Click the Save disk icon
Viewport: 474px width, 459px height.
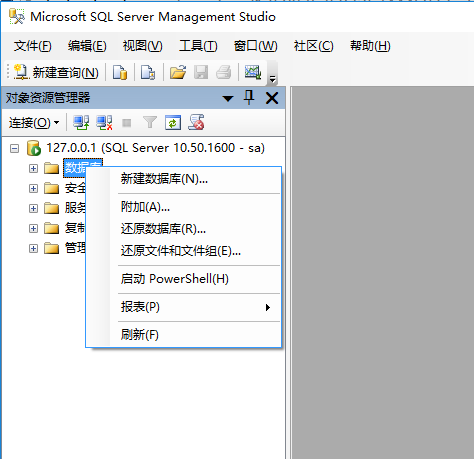(x=201, y=72)
